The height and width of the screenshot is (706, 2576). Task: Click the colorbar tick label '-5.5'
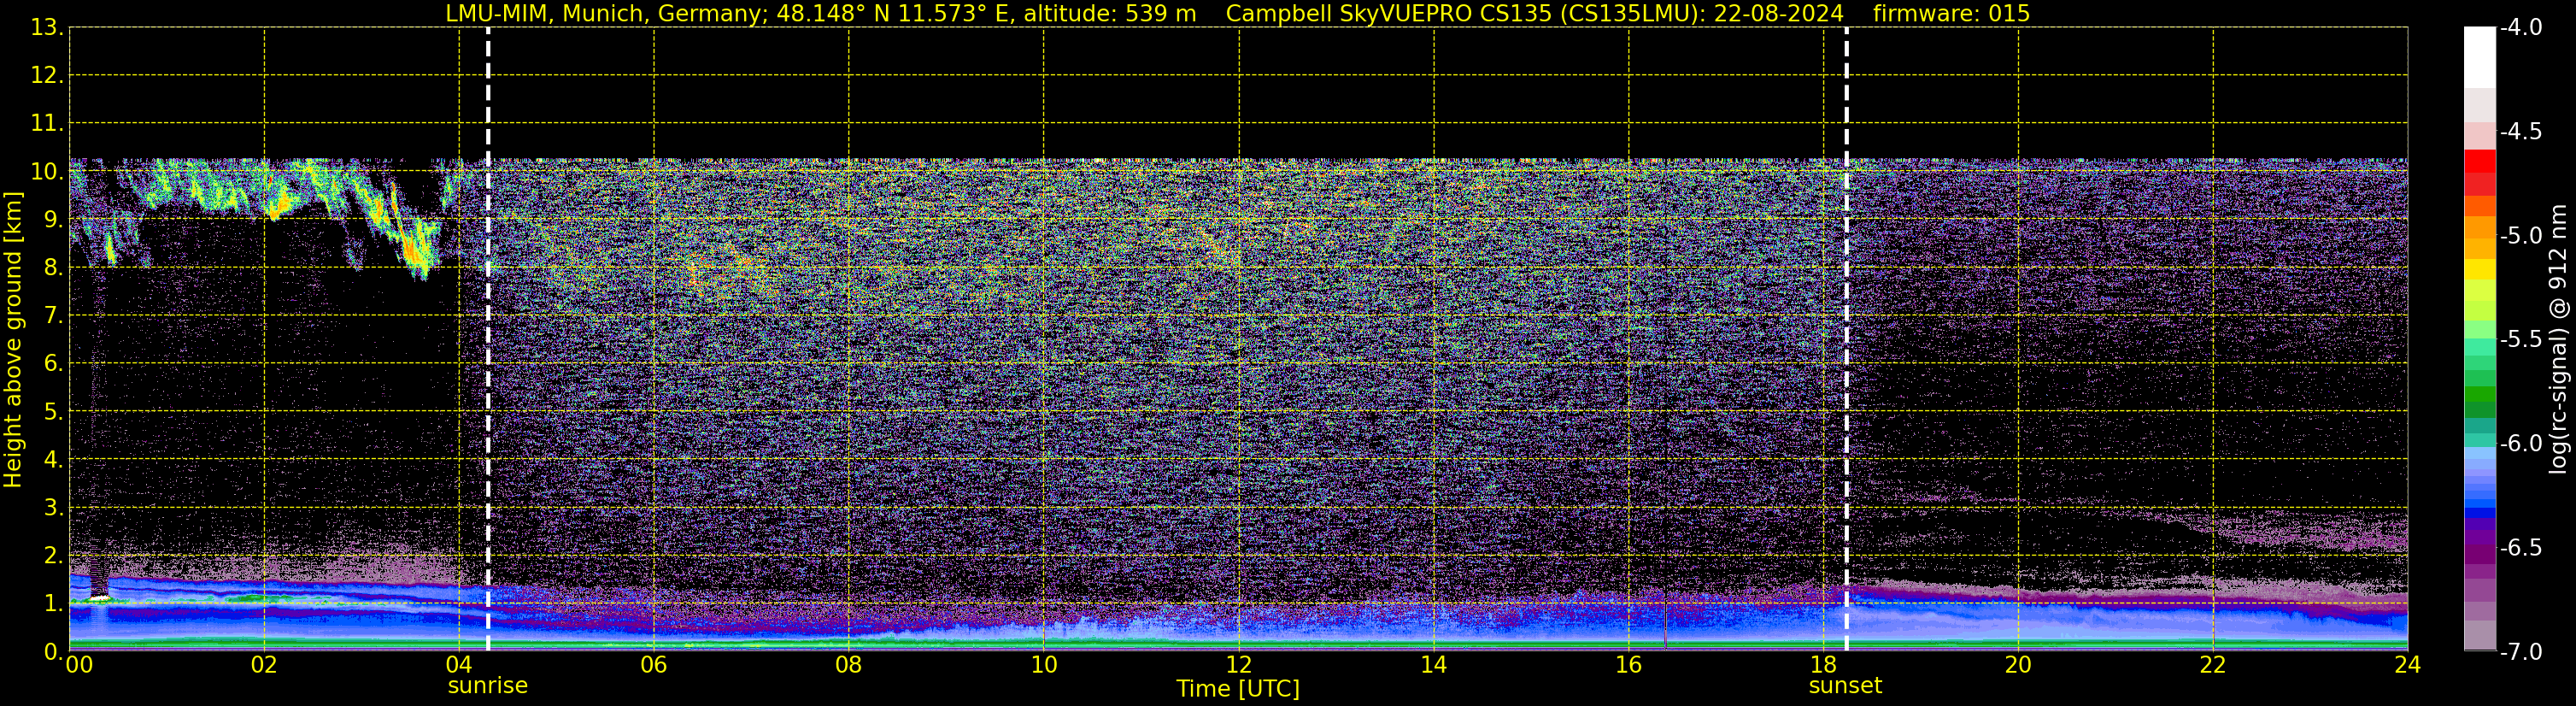(2520, 340)
